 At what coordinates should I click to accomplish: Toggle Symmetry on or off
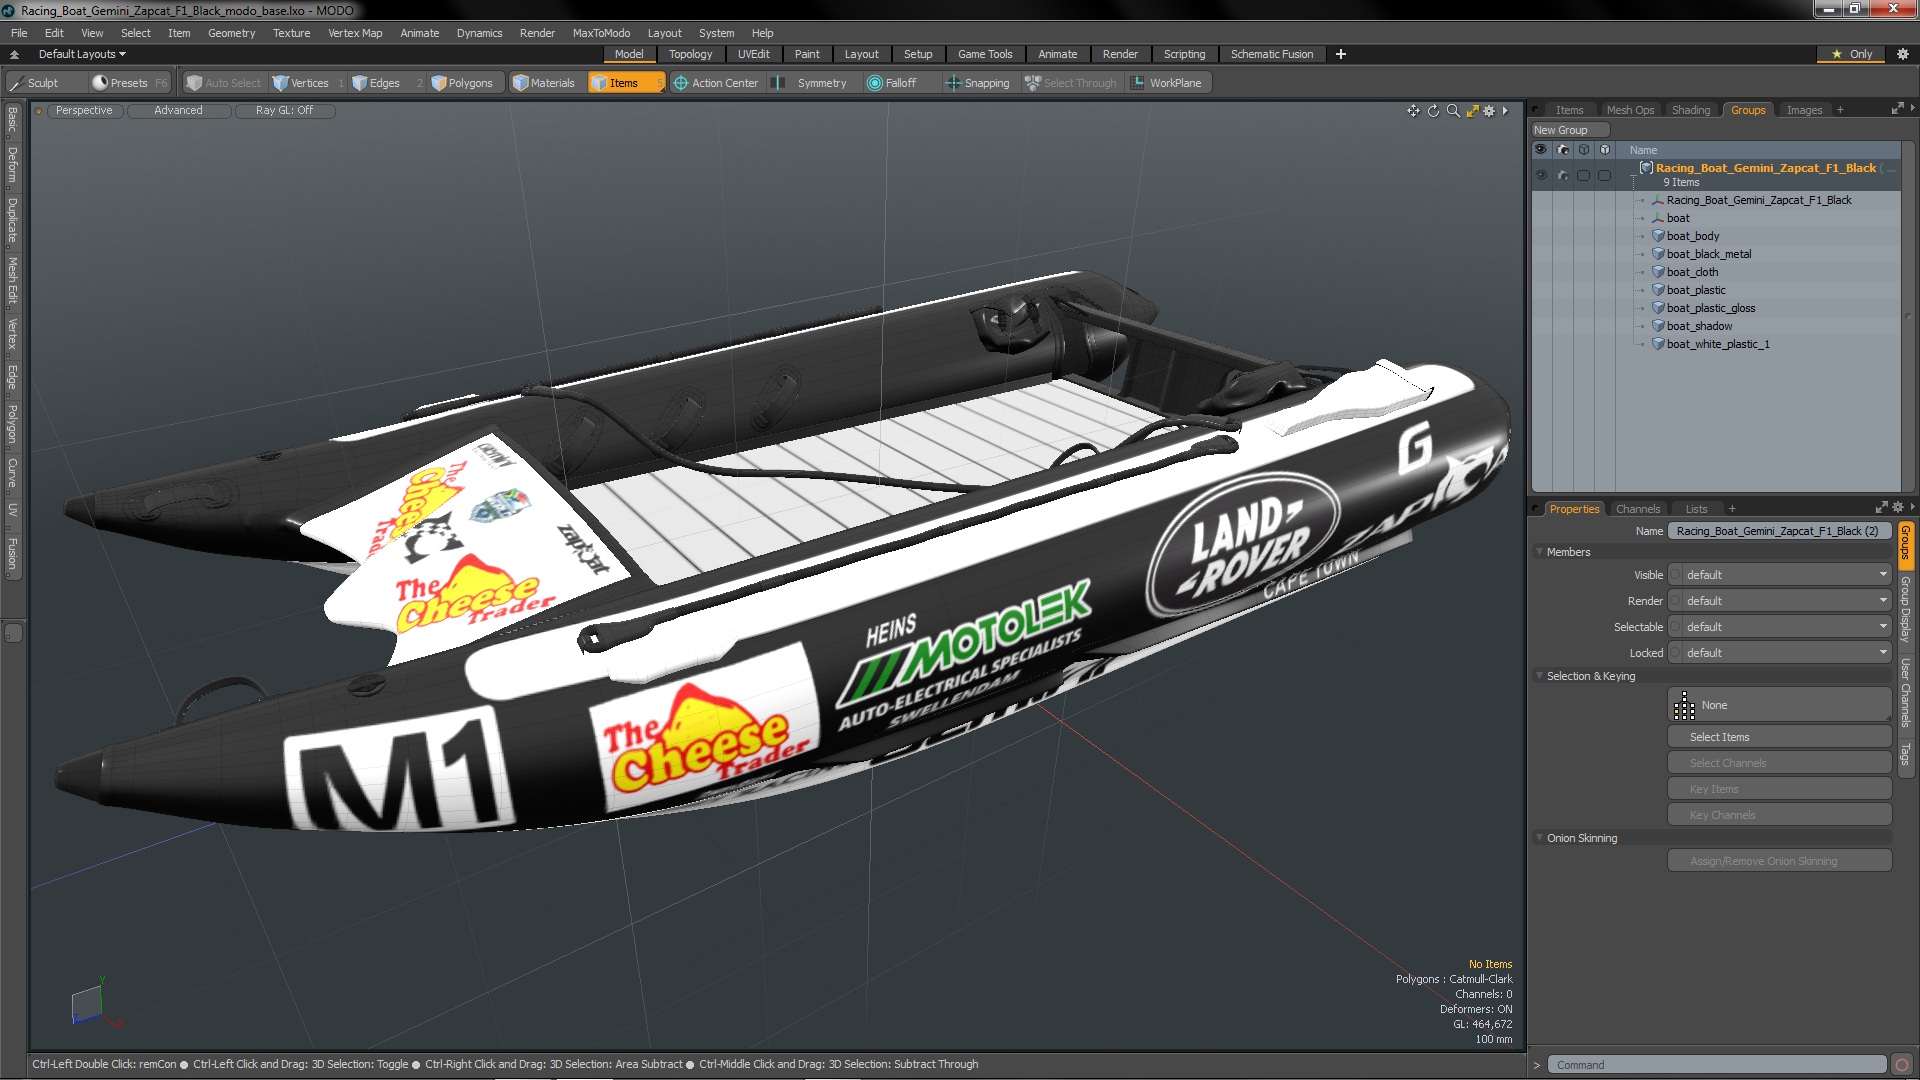[811, 83]
